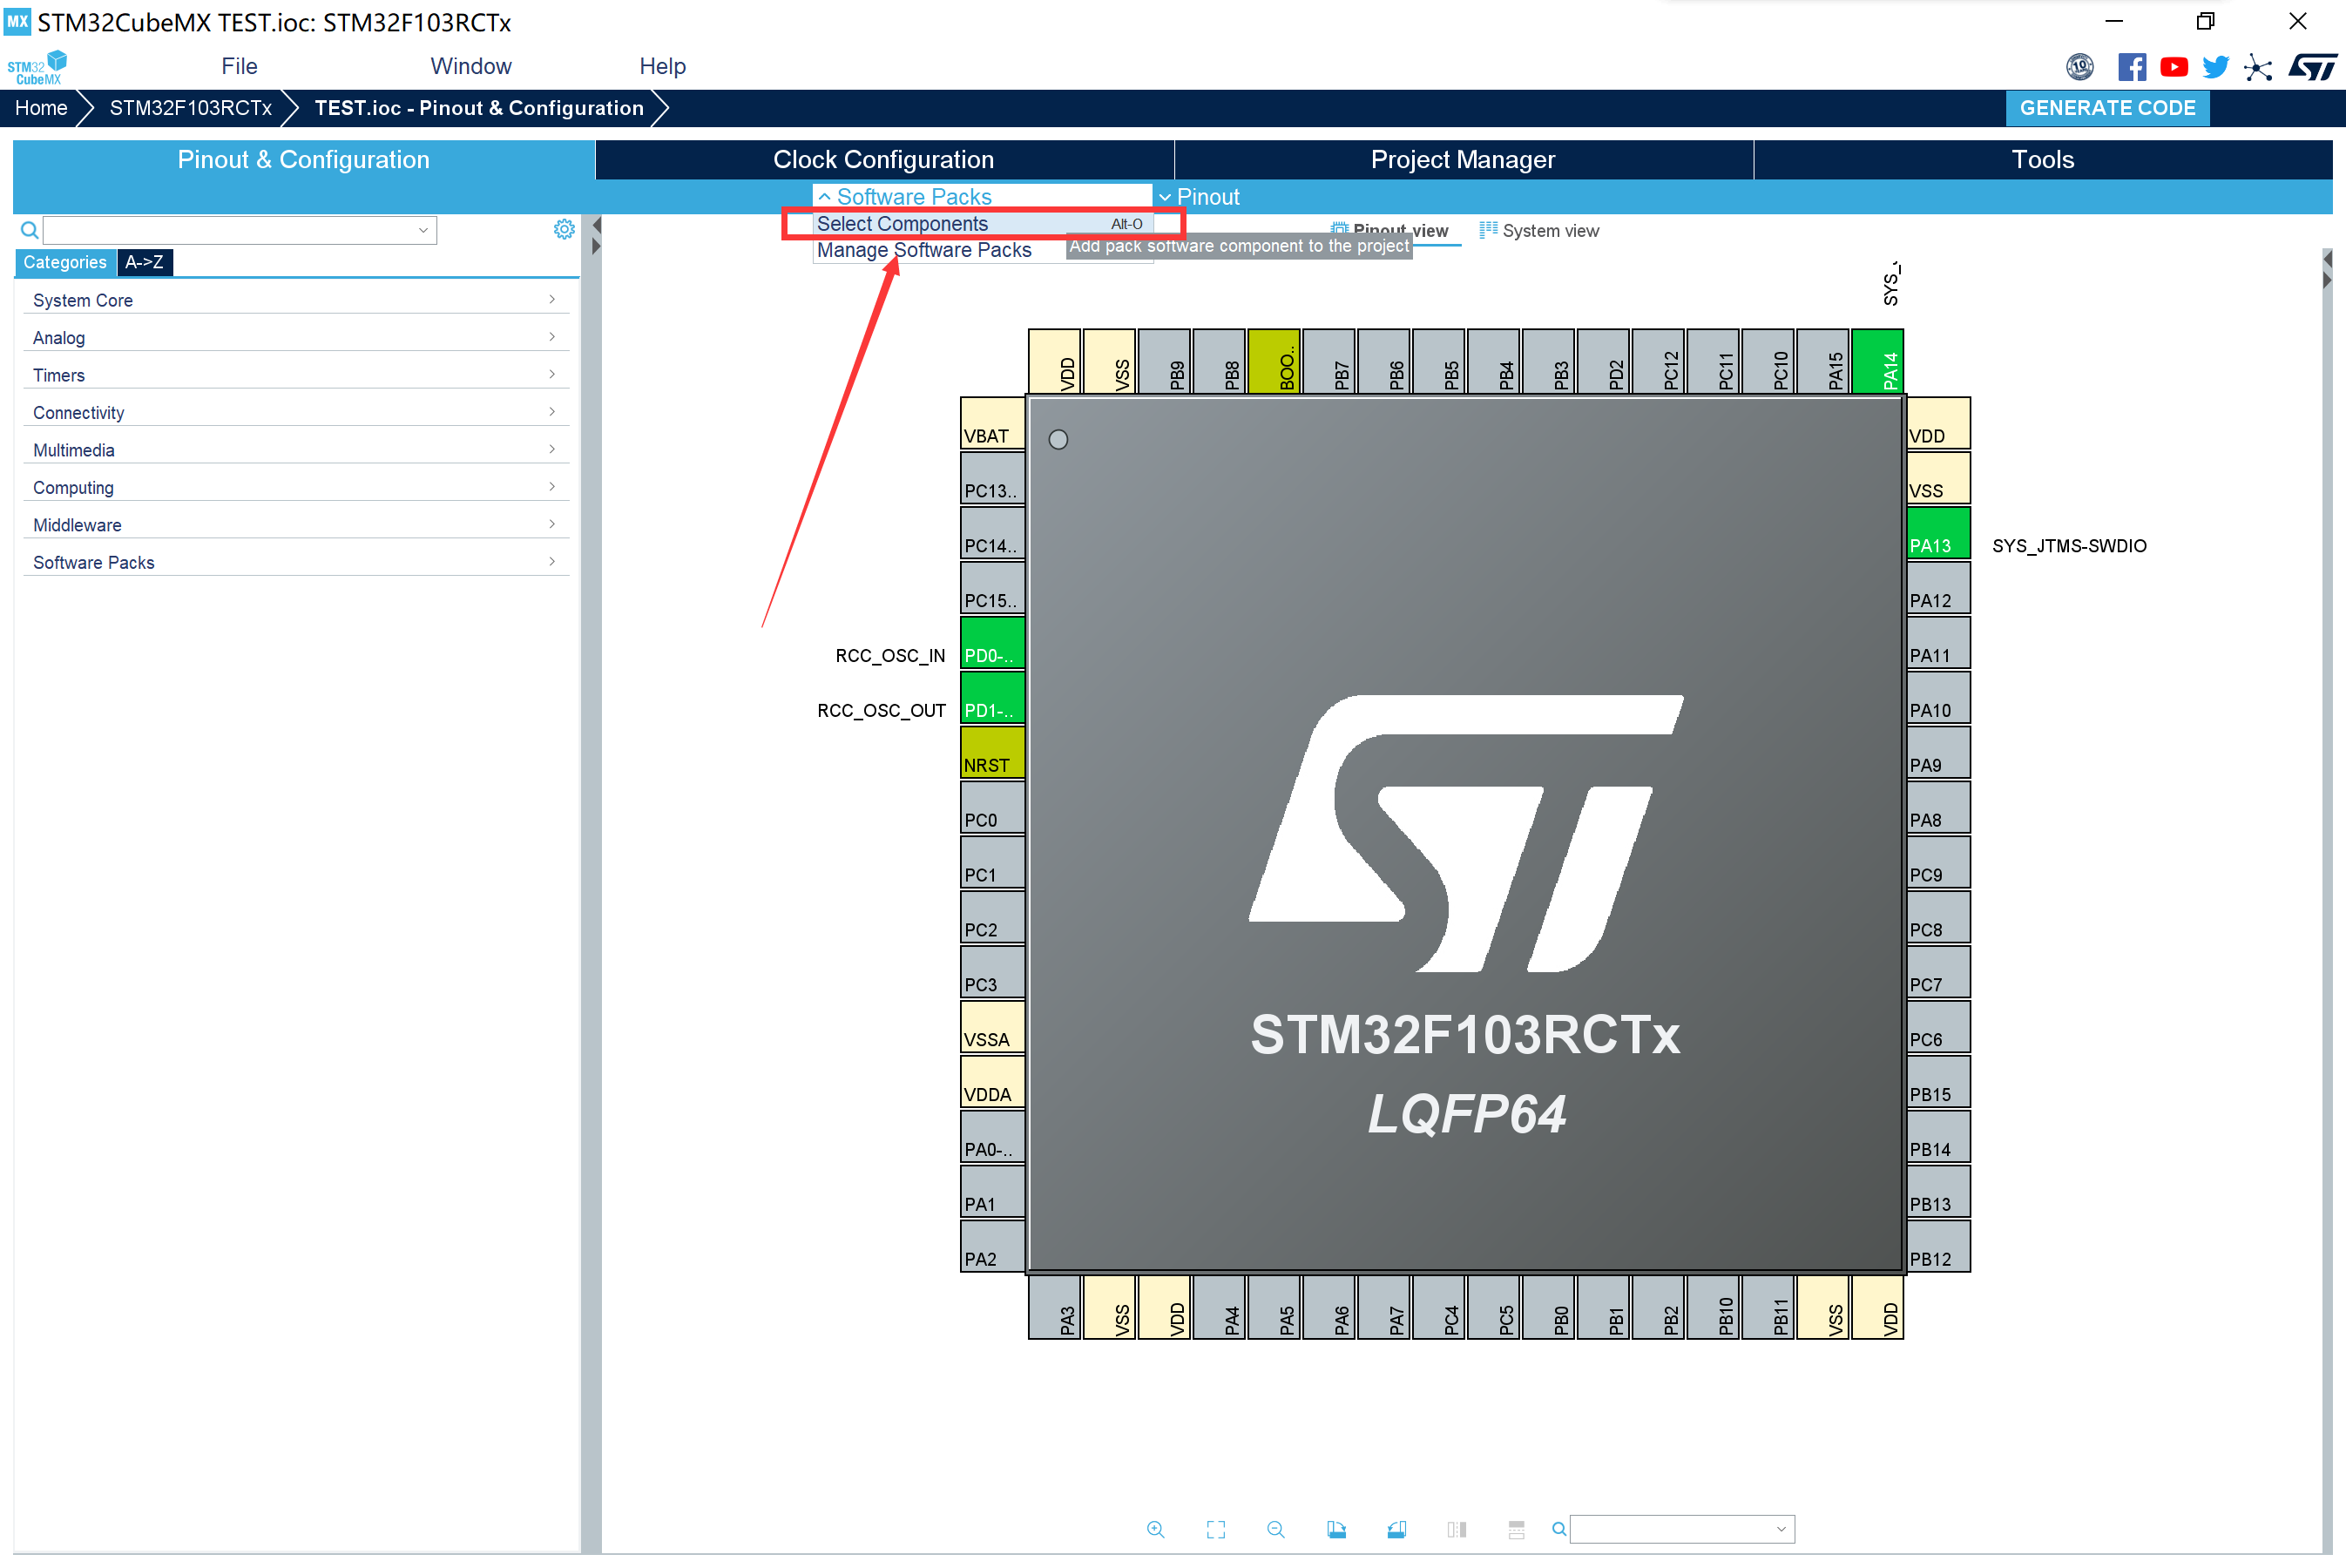
Task: Open the pinout settings gear icon
Action: coord(564,229)
